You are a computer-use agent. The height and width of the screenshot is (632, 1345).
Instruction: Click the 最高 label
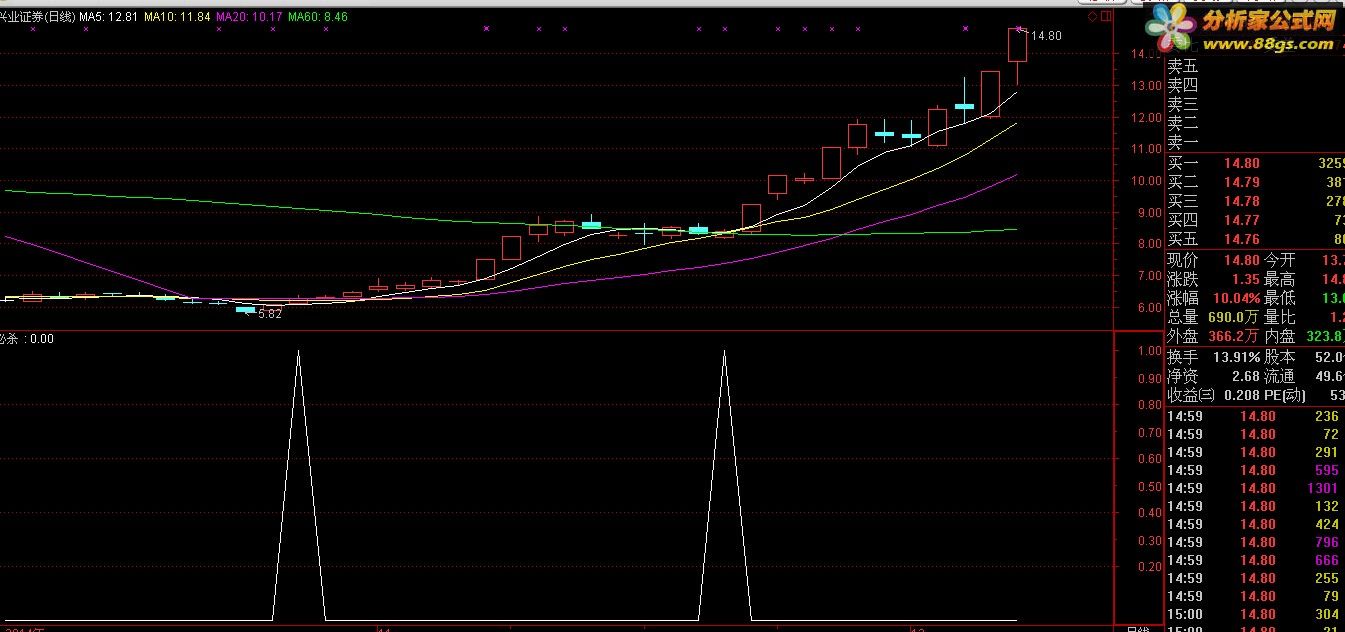click(1279, 279)
